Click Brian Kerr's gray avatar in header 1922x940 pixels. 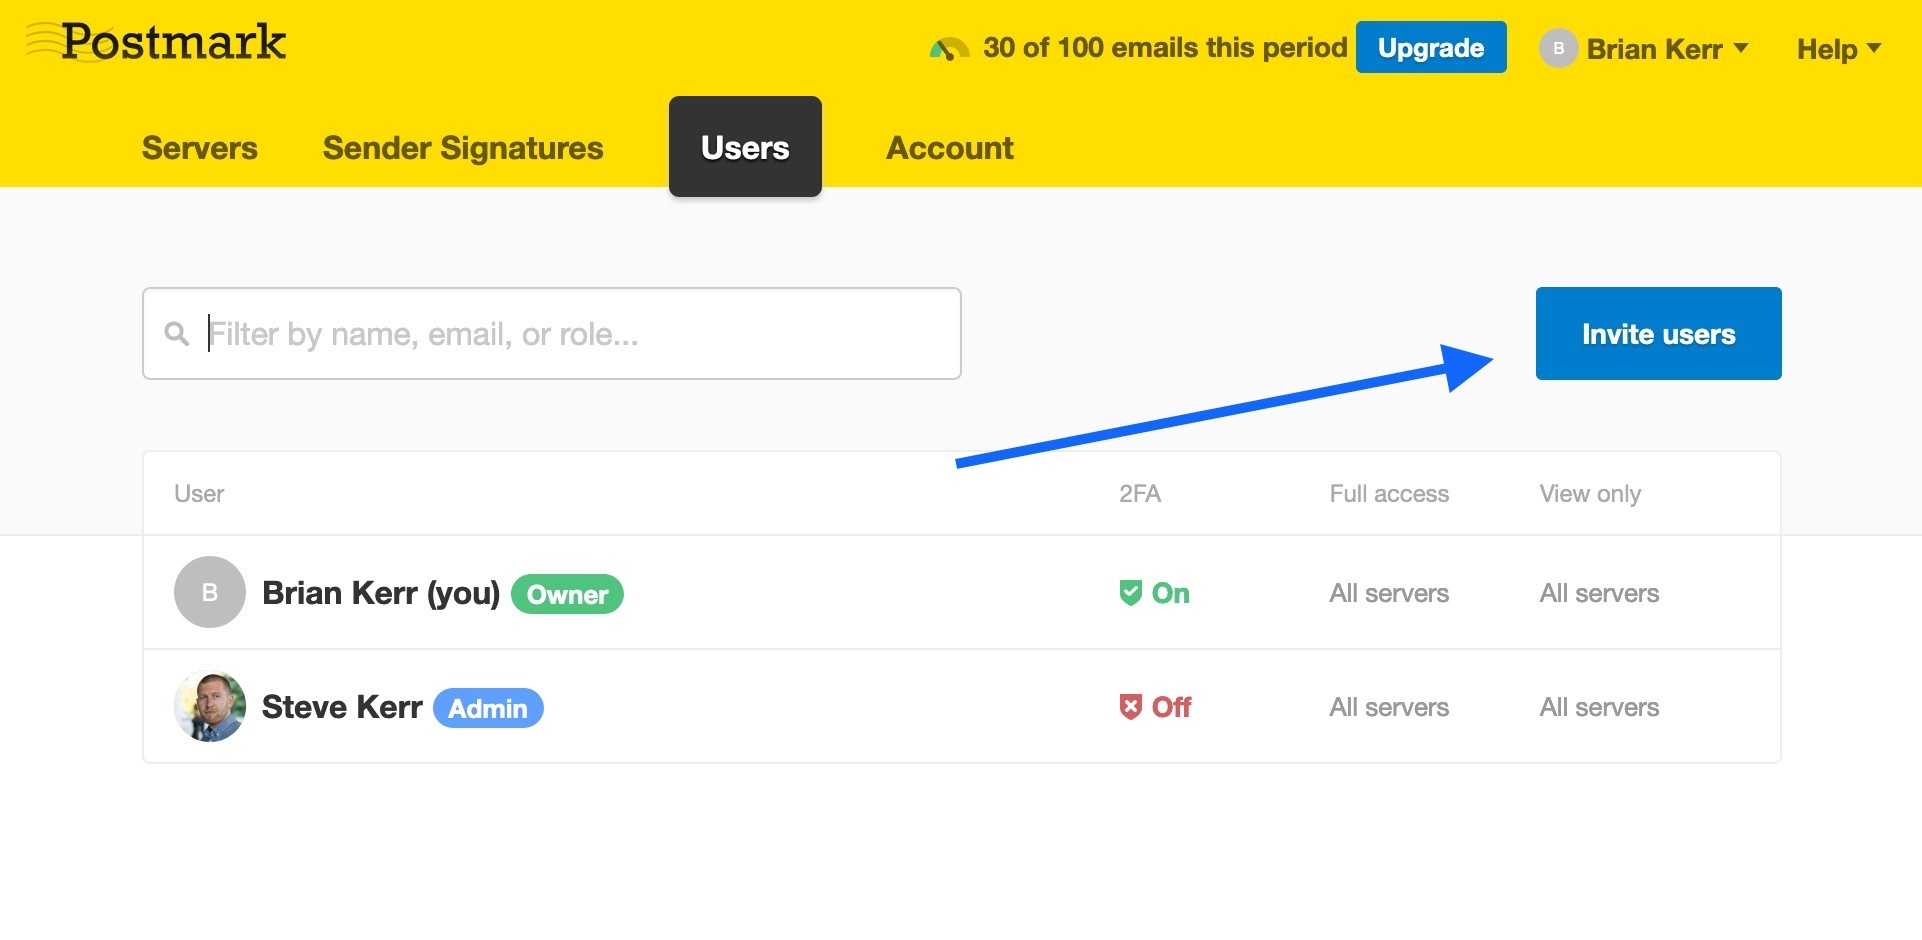click(1558, 49)
